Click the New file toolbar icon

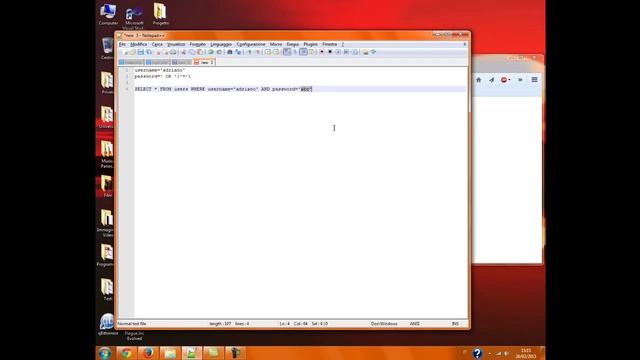point(125,52)
